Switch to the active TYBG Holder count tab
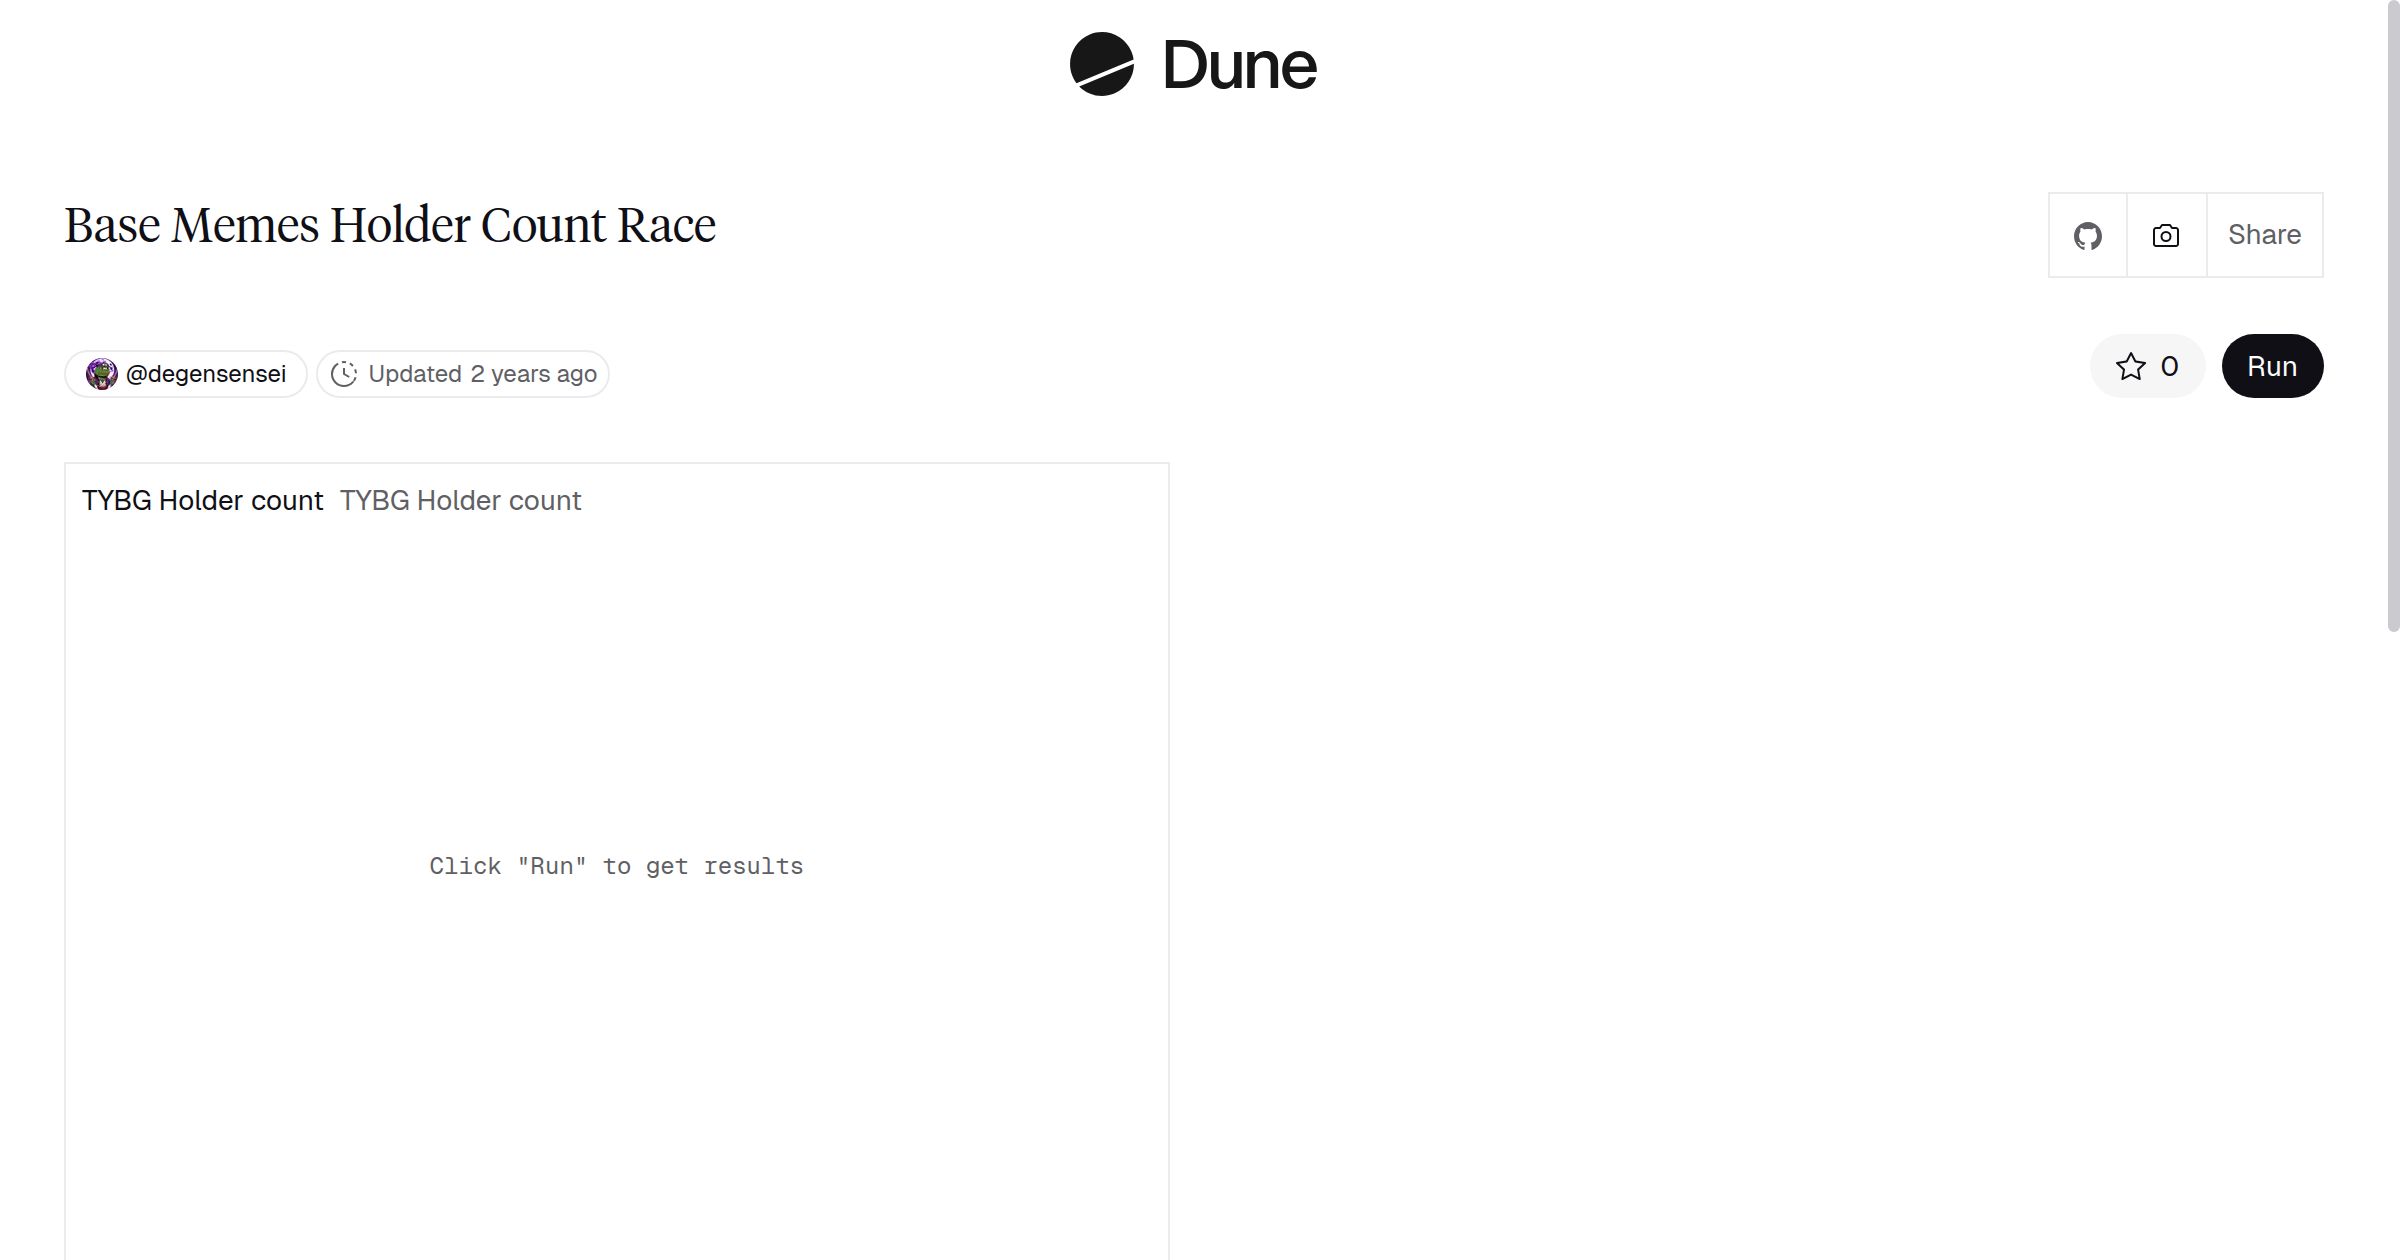 [x=202, y=500]
